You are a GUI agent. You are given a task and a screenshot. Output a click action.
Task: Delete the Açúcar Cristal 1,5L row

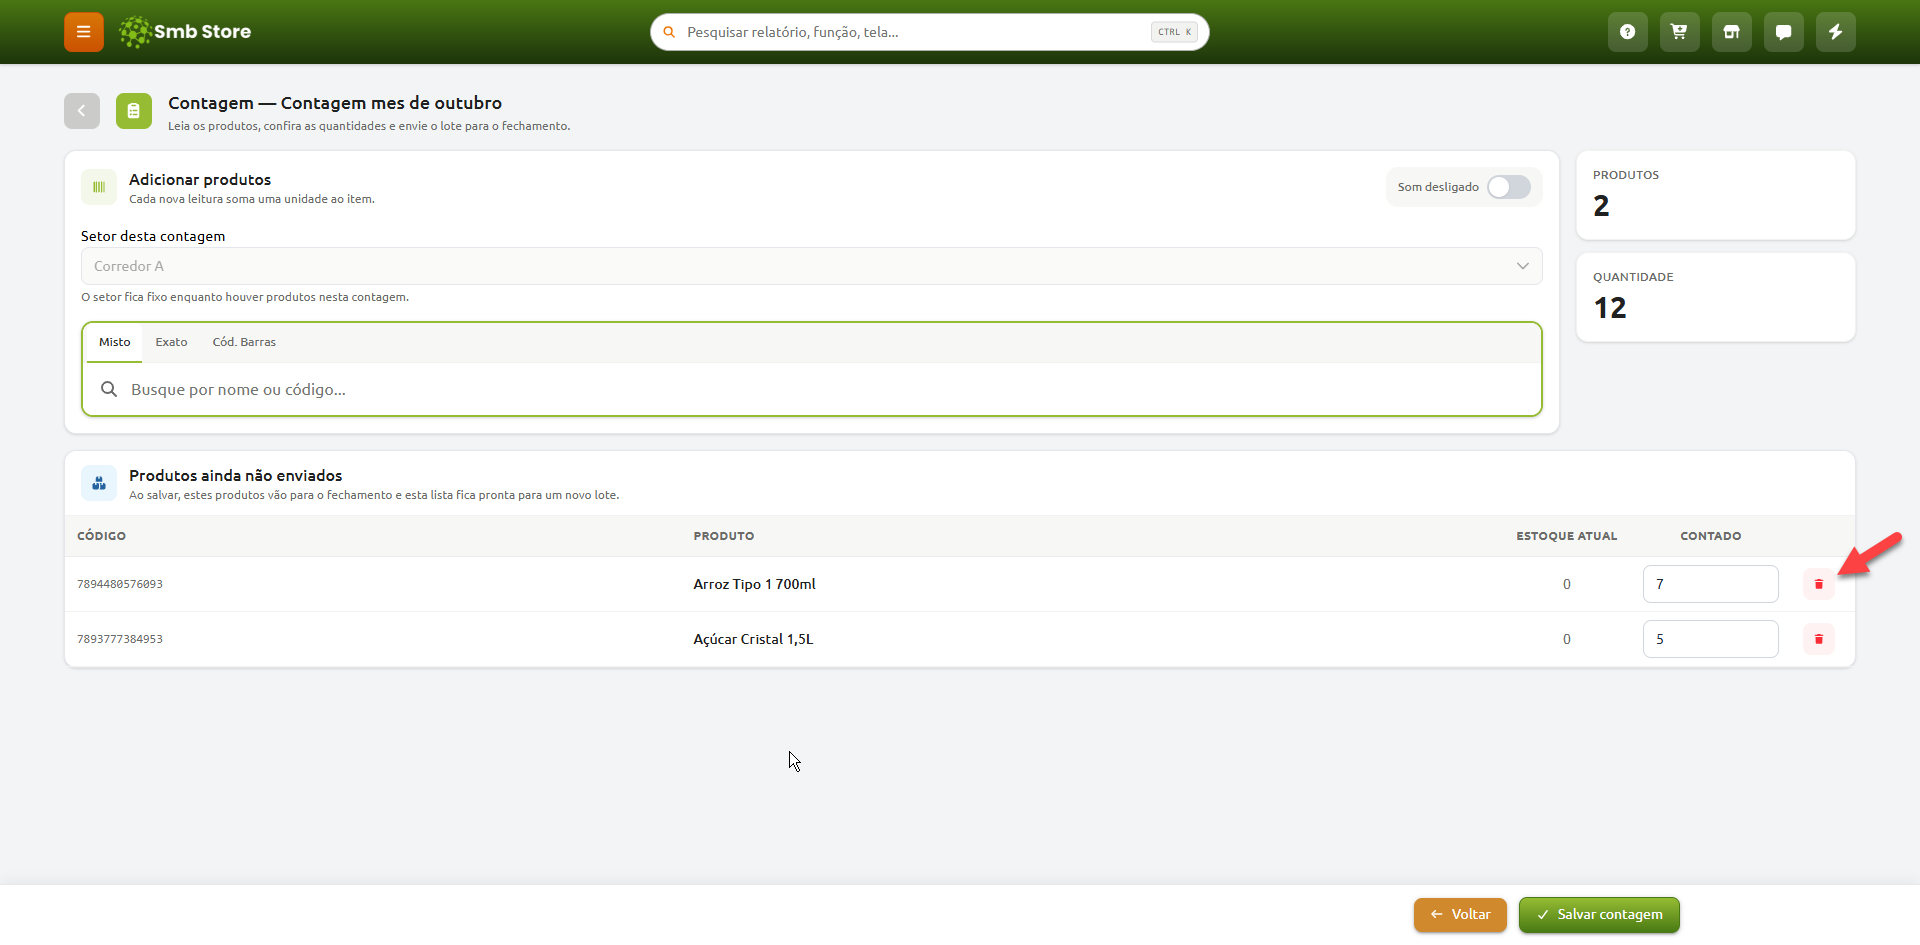pyautogui.click(x=1819, y=639)
